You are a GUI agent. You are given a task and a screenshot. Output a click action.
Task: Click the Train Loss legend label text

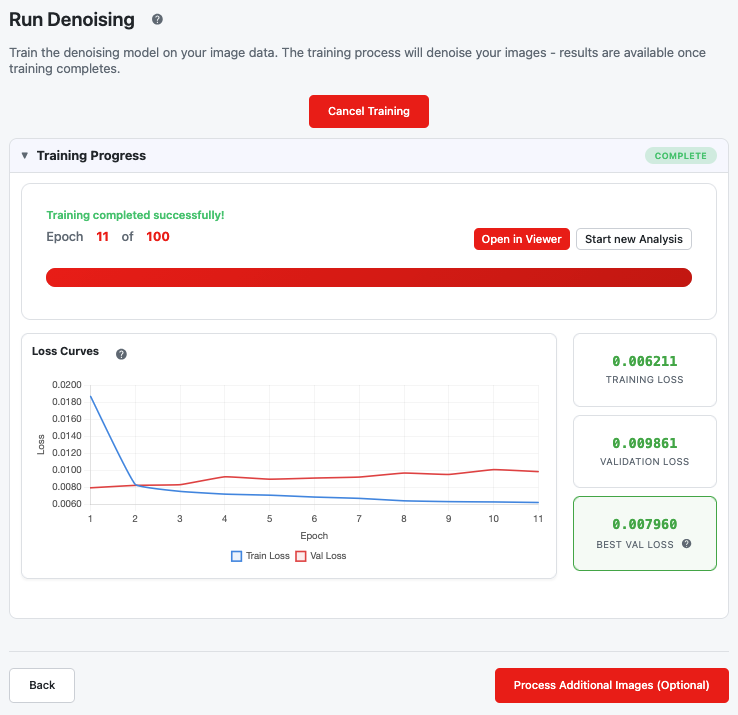267,556
